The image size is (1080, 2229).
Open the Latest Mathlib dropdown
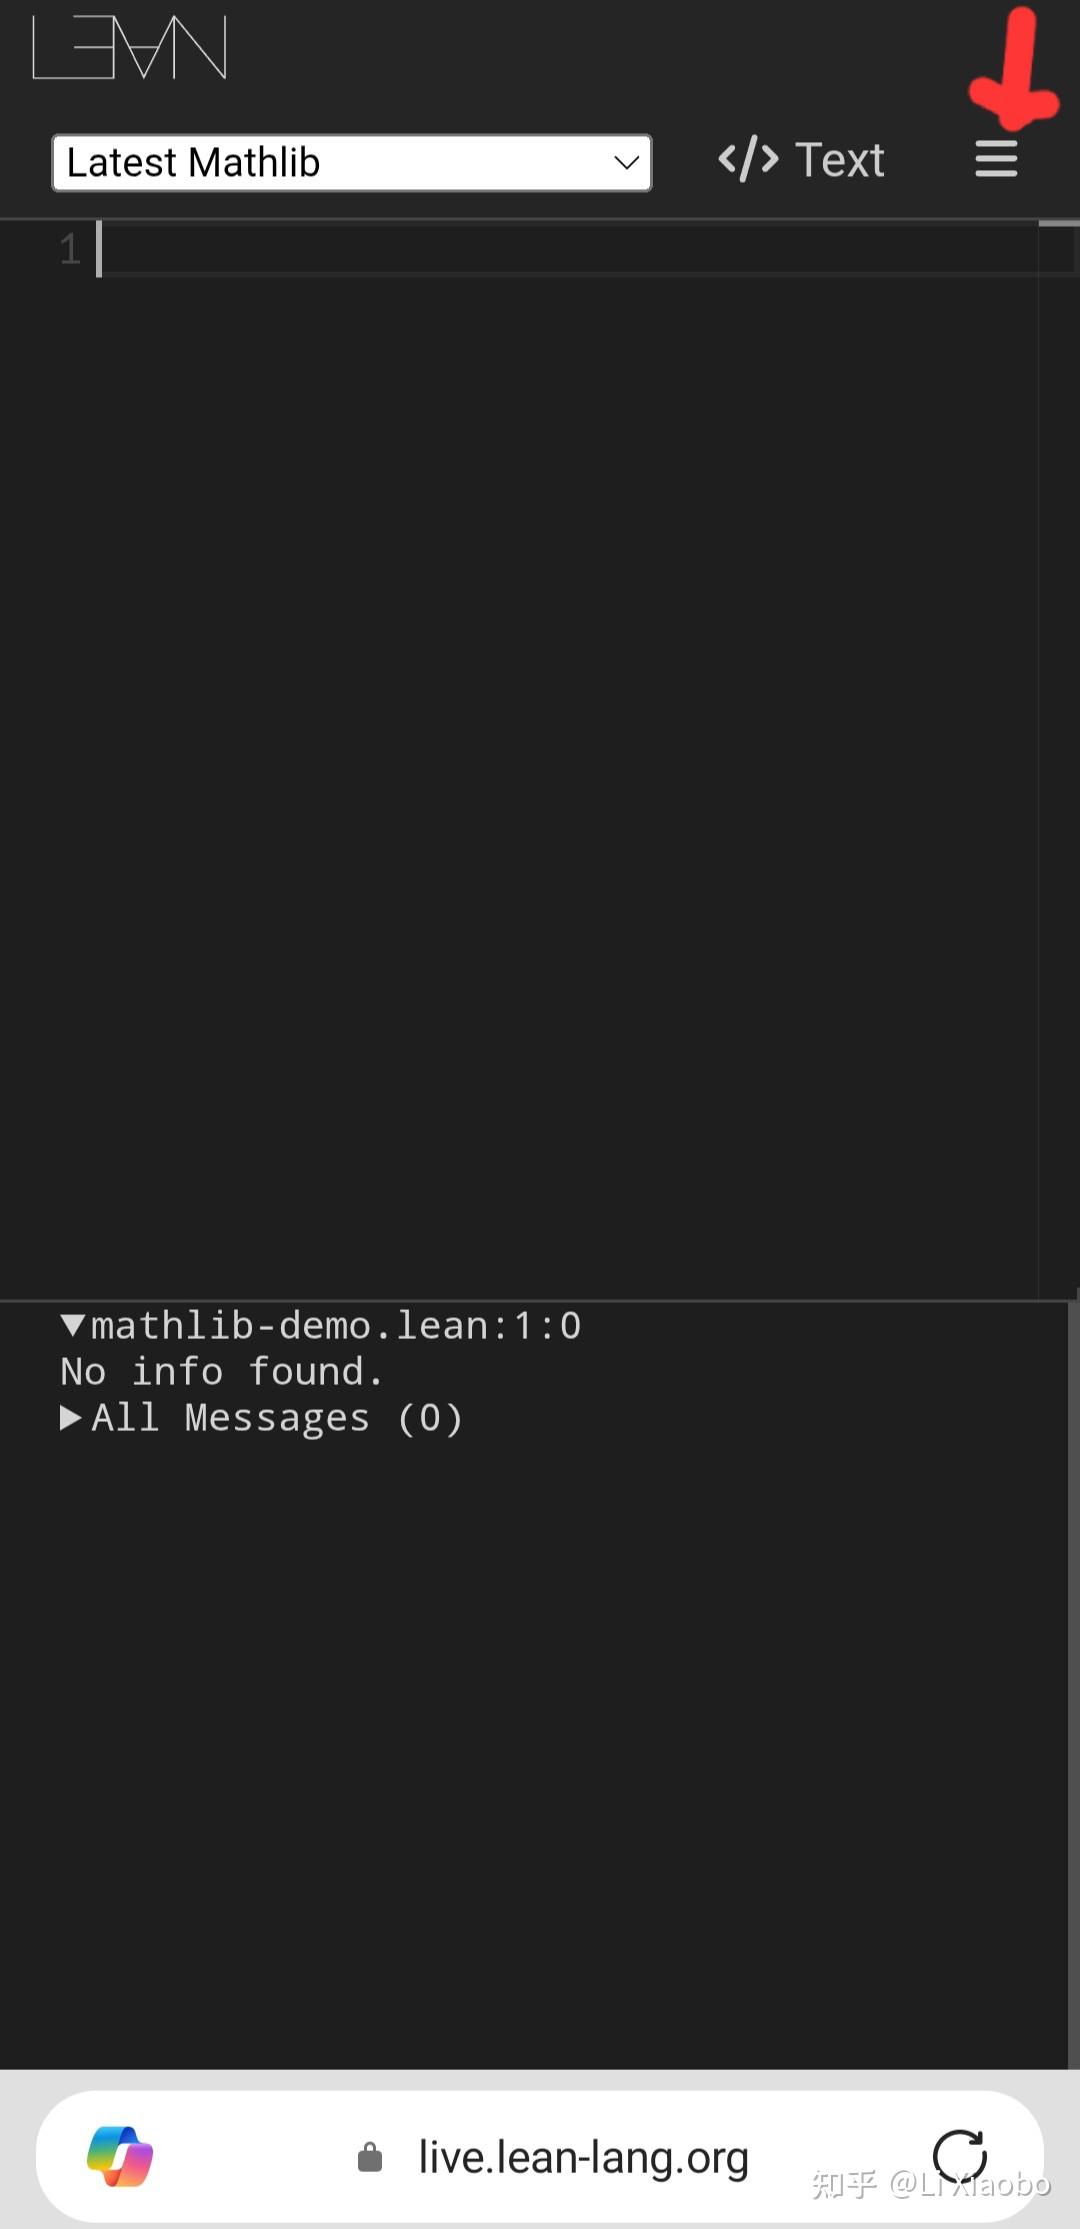point(352,163)
